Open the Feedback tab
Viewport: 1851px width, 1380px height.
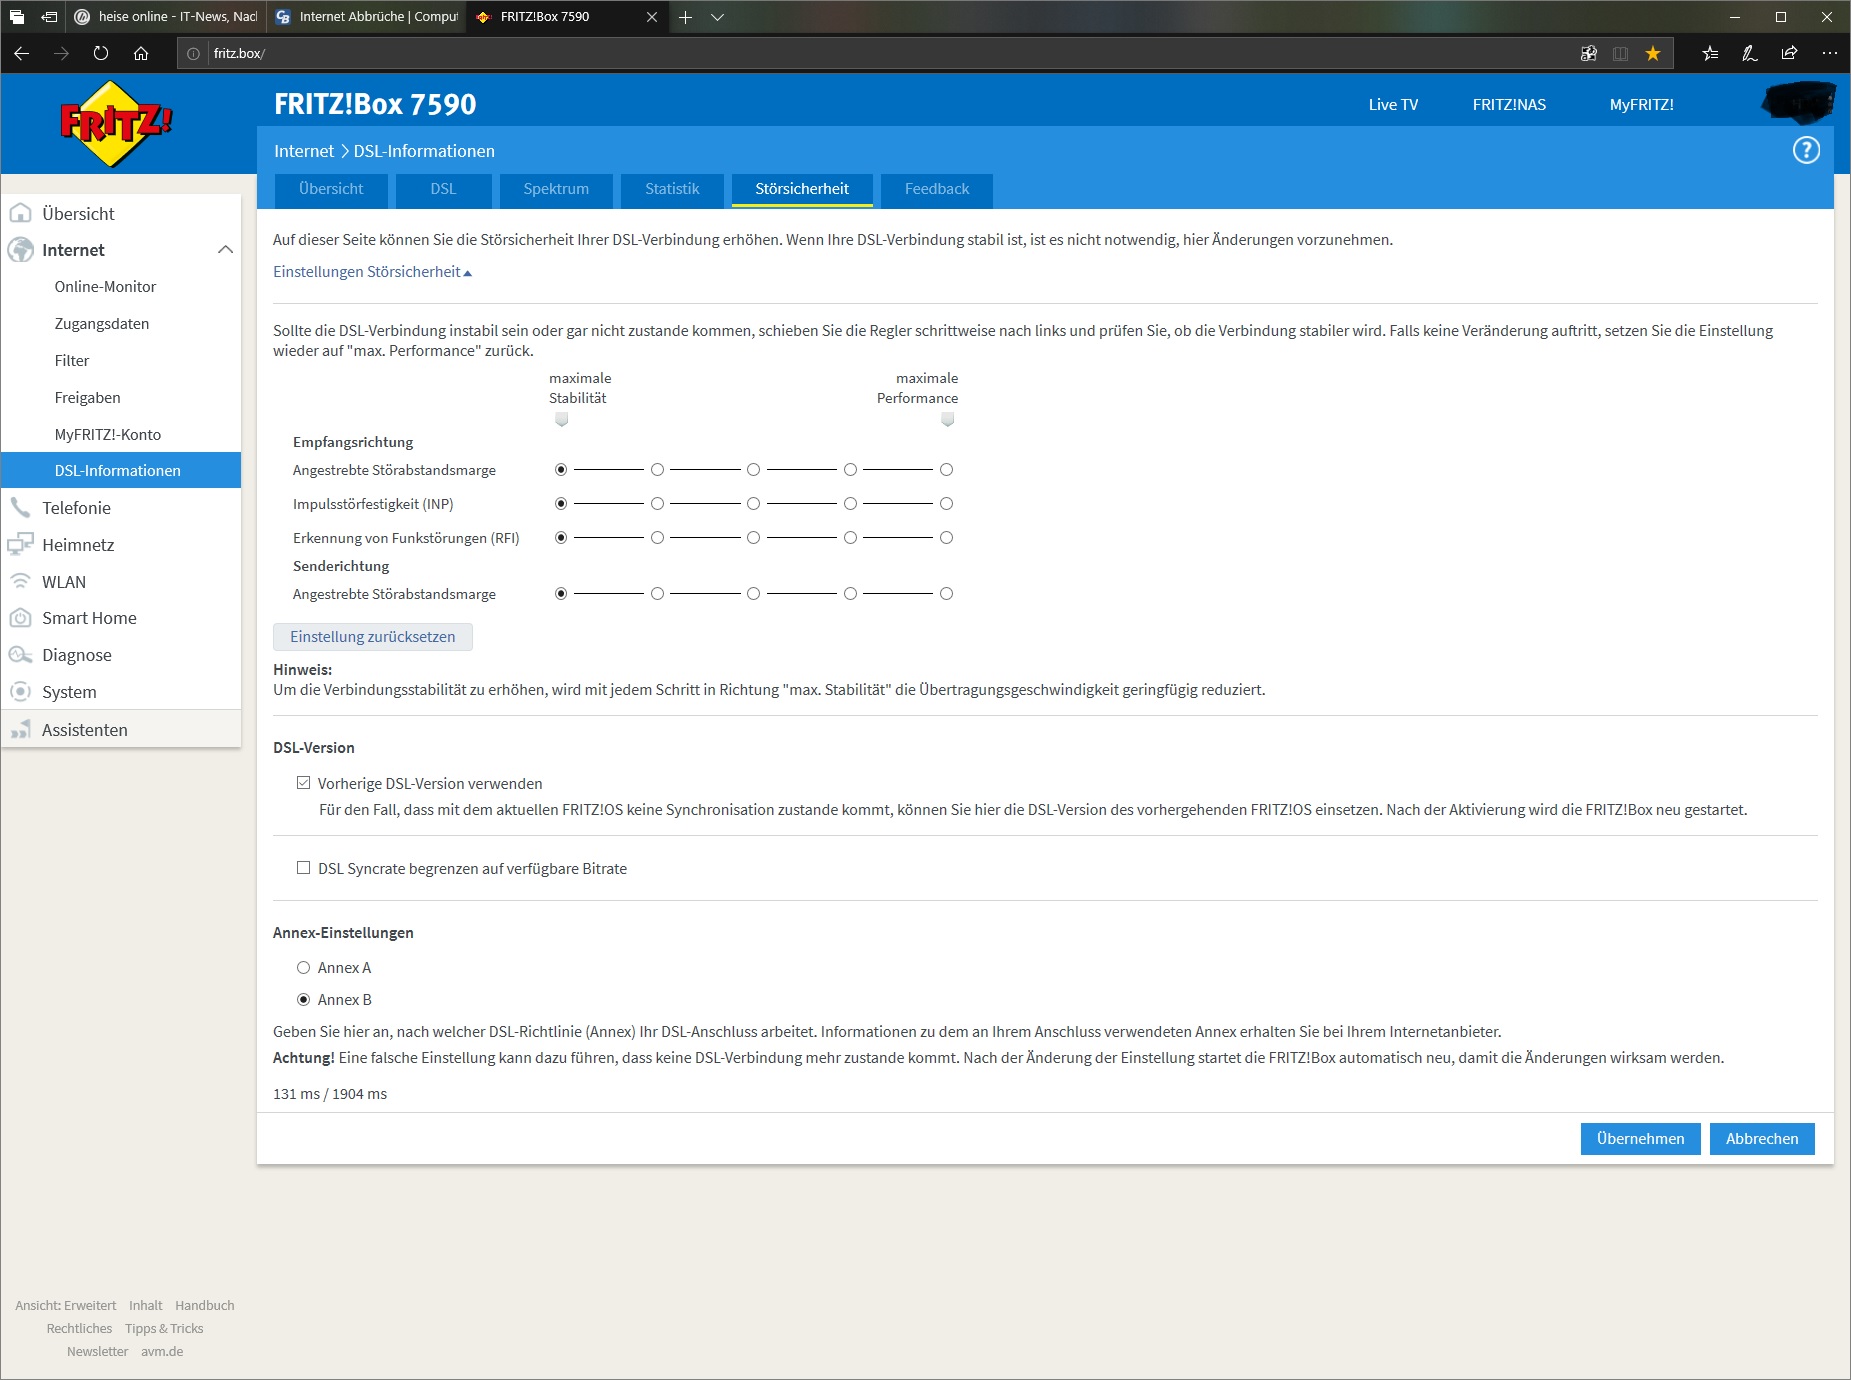[937, 189]
